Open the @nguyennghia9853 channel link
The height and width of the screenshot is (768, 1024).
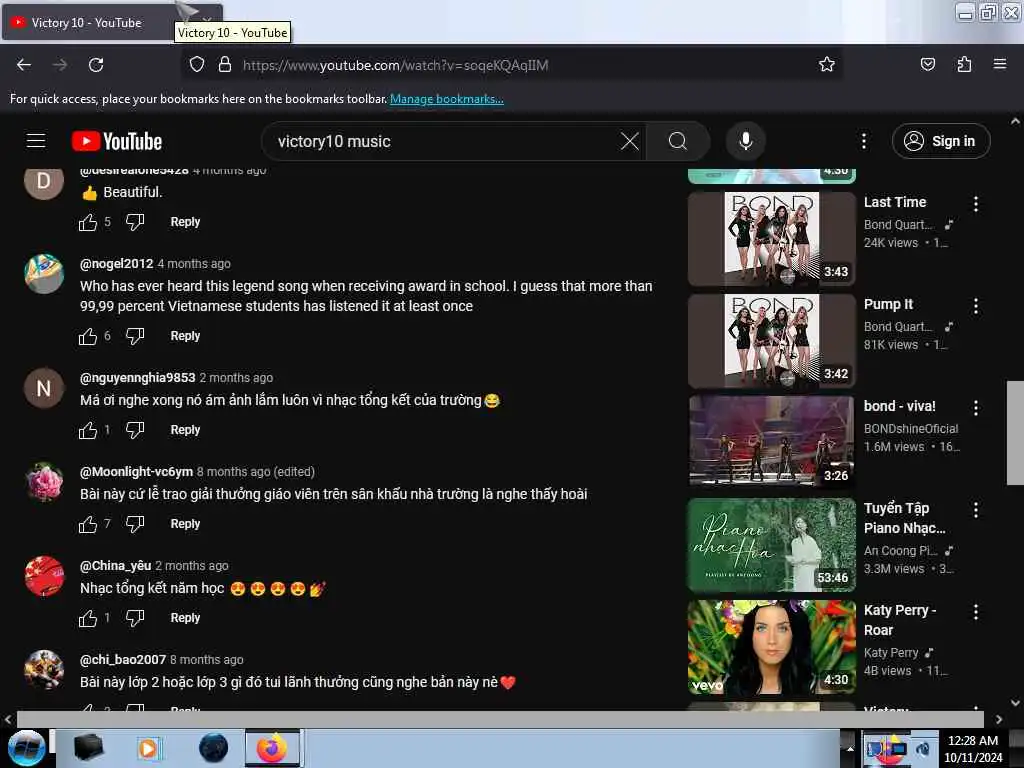[x=137, y=377]
